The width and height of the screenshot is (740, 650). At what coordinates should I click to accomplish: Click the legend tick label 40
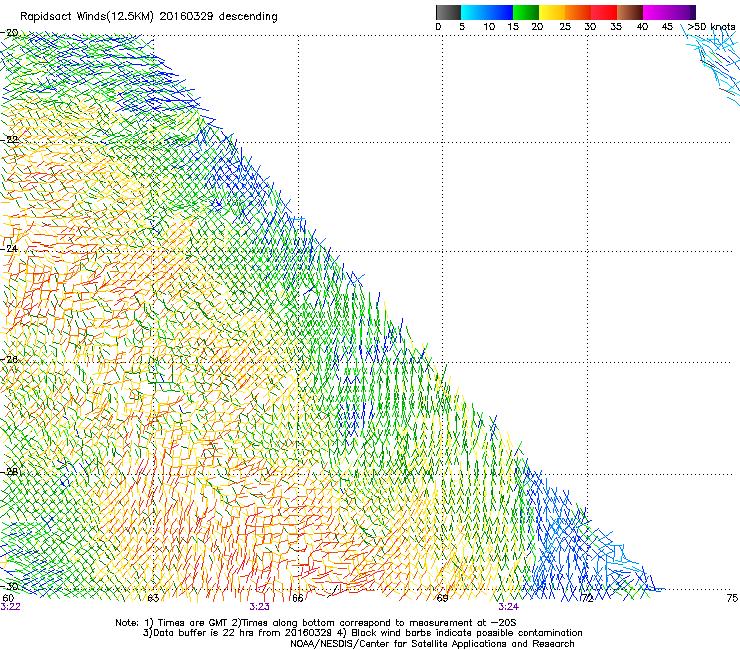(x=642, y=27)
